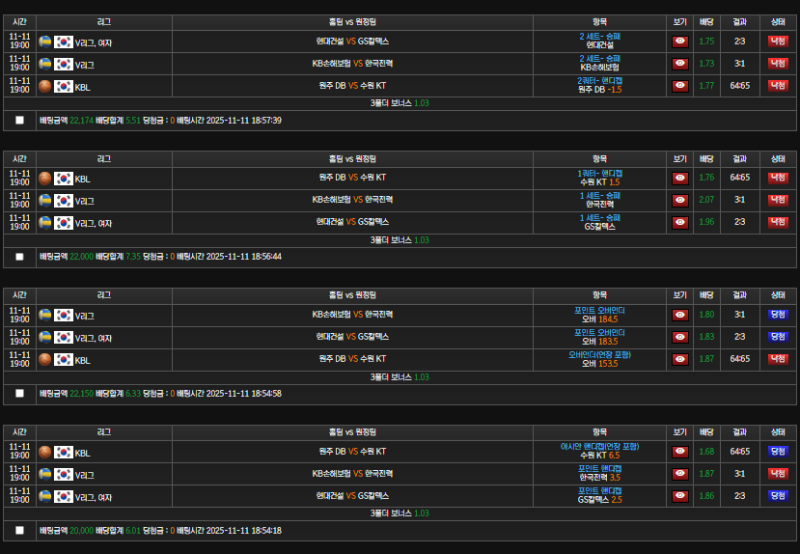The height and width of the screenshot is (554, 800).
Task: Tick the checkbox for the 20,000 bet slip
Action: pyautogui.click(x=20, y=530)
